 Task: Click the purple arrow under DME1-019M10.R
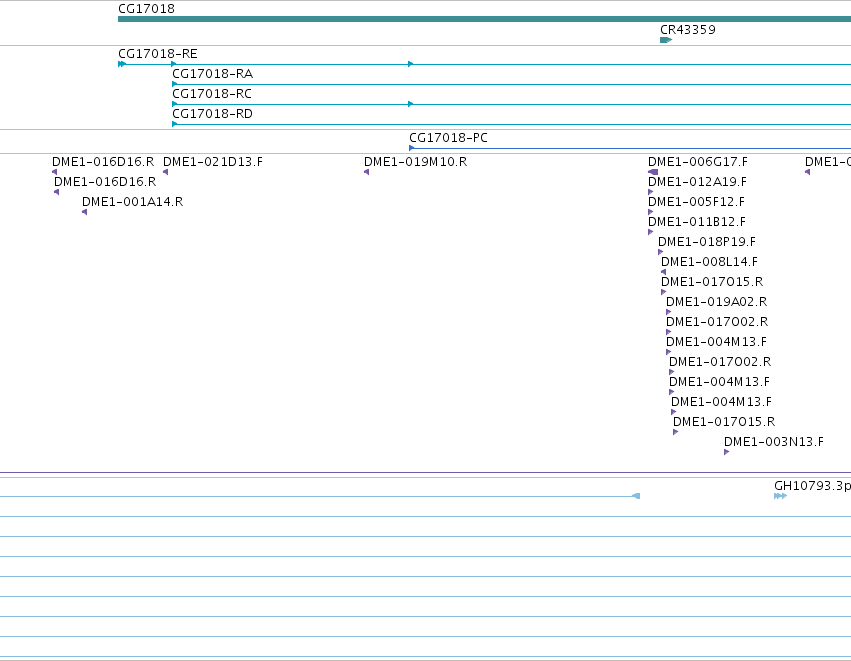coord(366,172)
